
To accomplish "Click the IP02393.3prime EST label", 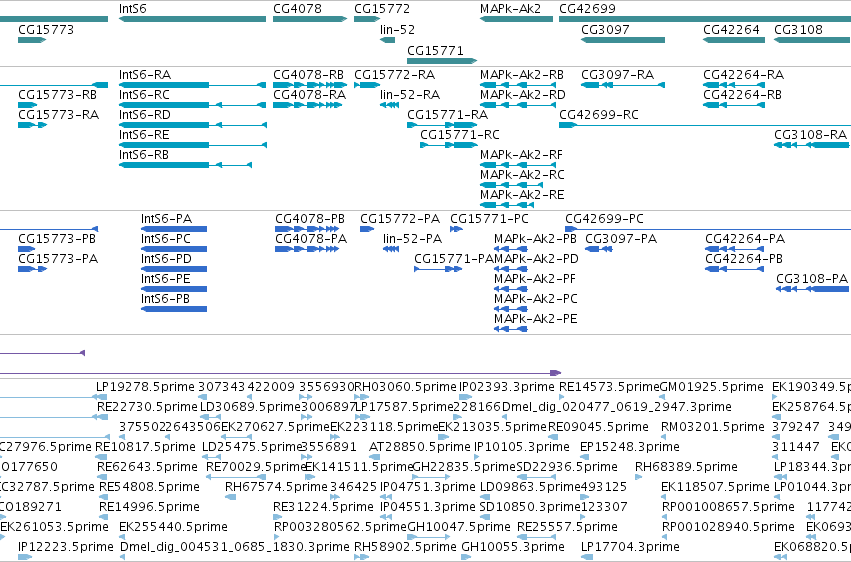I will (507, 387).
